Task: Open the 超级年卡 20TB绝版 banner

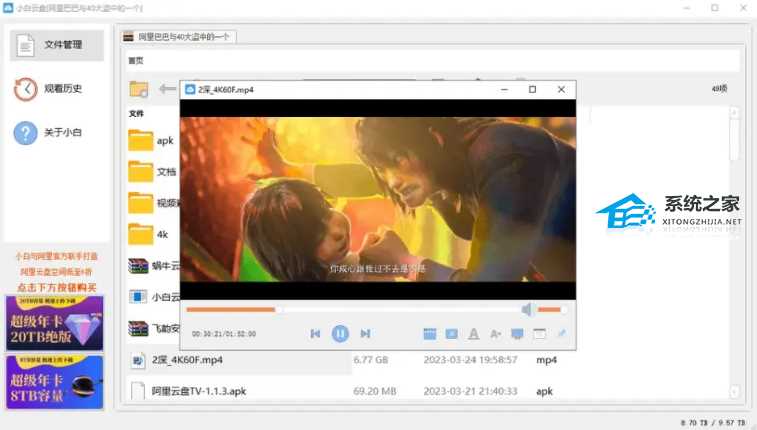Action: click(x=55, y=323)
